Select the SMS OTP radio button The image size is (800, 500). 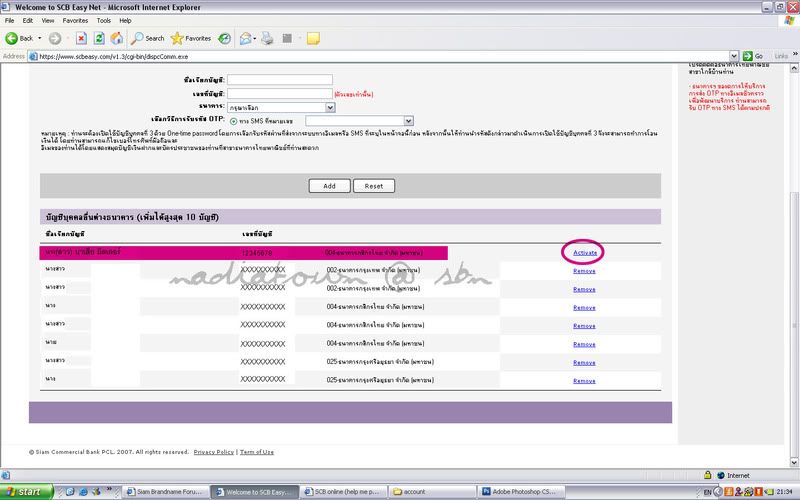tap(233, 121)
